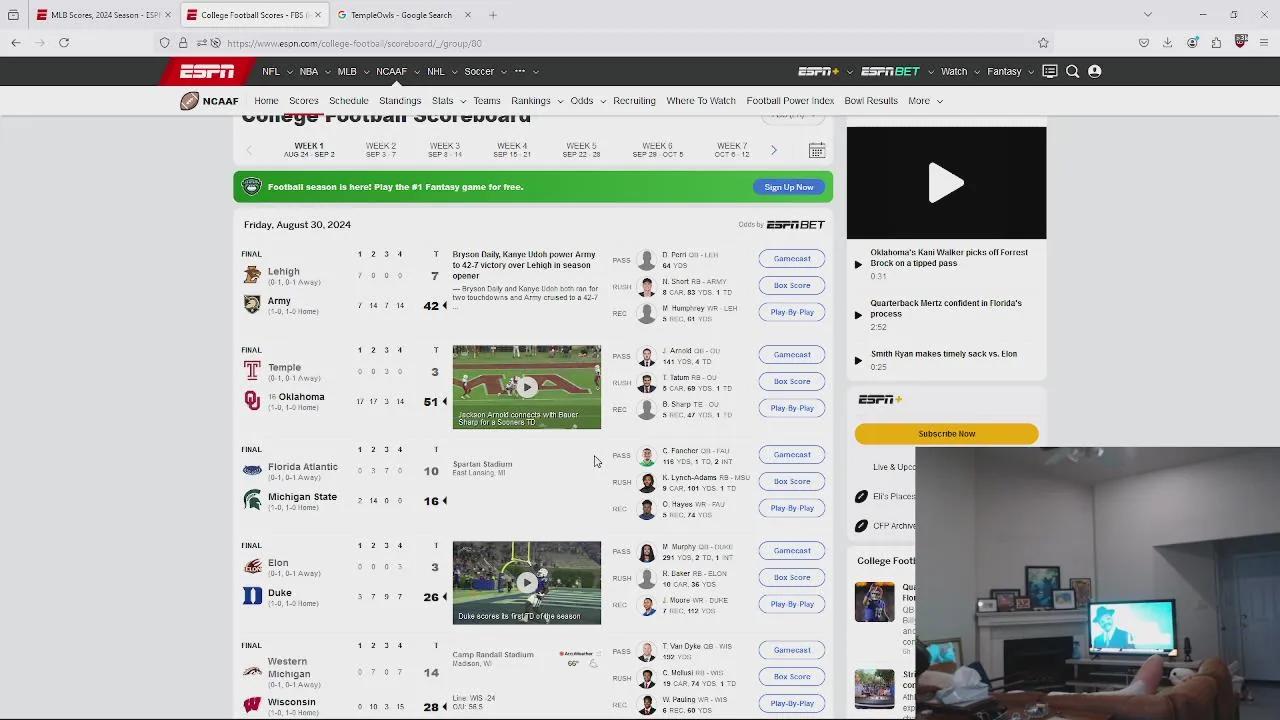Play the large sidebar video
This screenshot has height=720, width=1280.
[x=946, y=183]
